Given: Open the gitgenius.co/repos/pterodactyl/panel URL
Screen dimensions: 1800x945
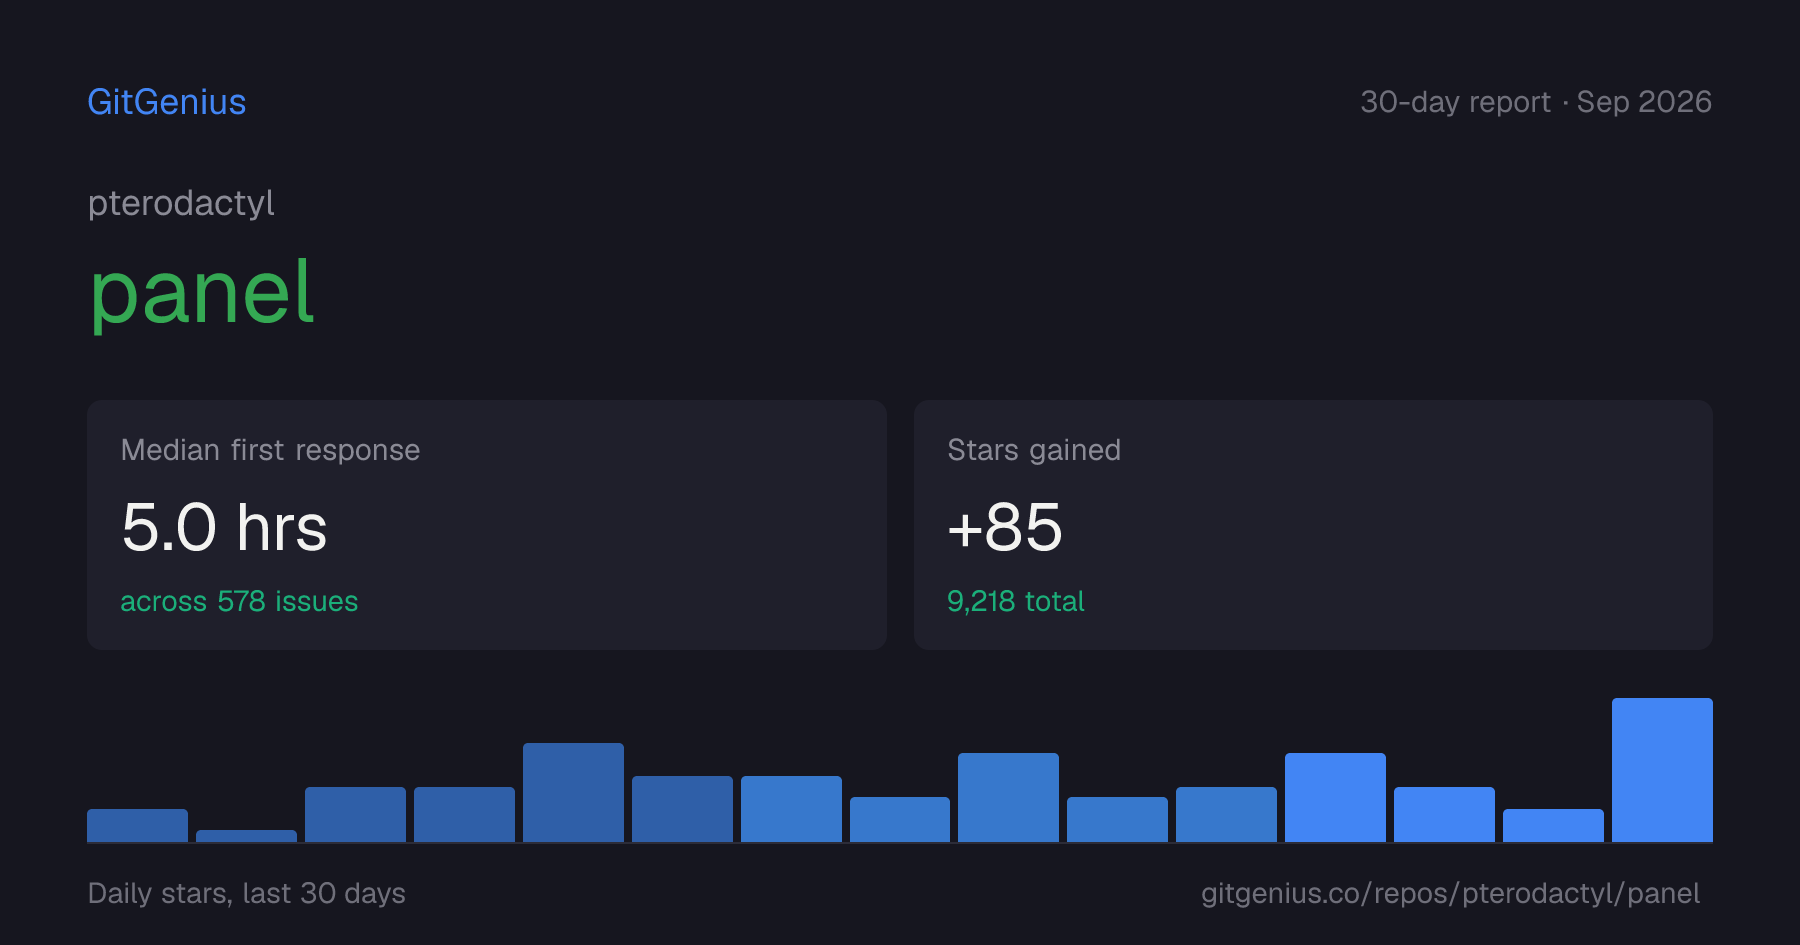Looking at the screenshot, I should pos(1450,893).
